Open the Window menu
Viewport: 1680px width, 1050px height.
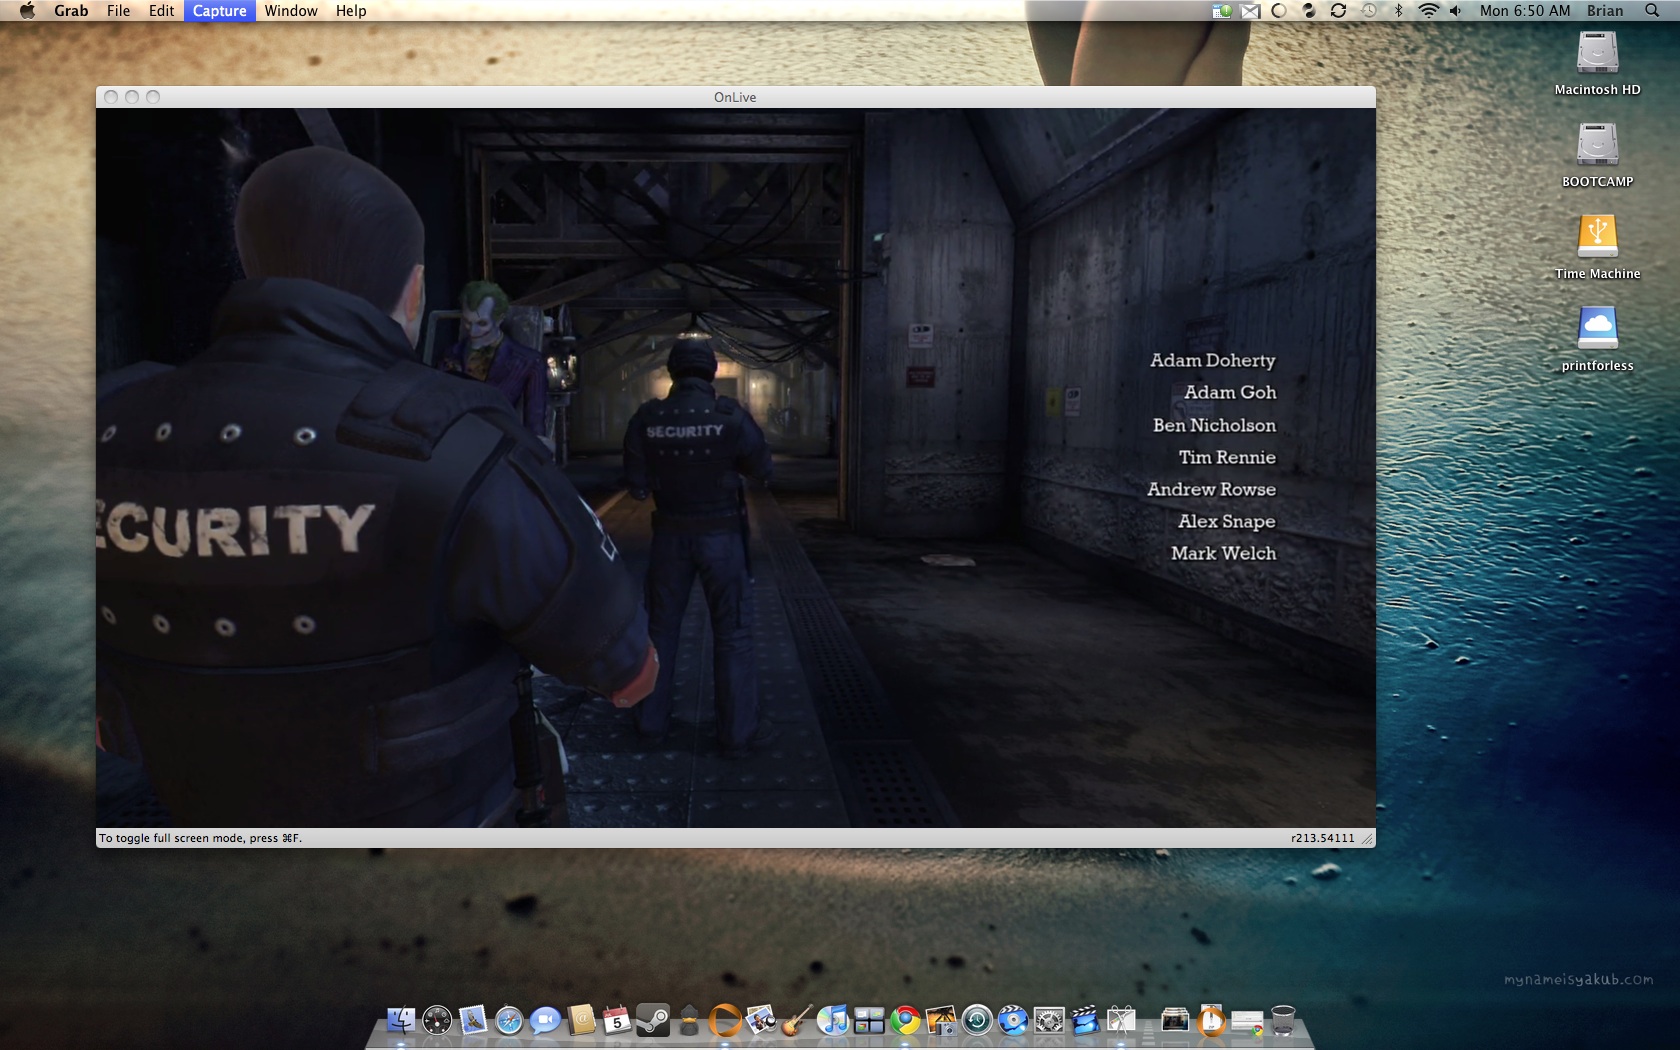tap(291, 11)
